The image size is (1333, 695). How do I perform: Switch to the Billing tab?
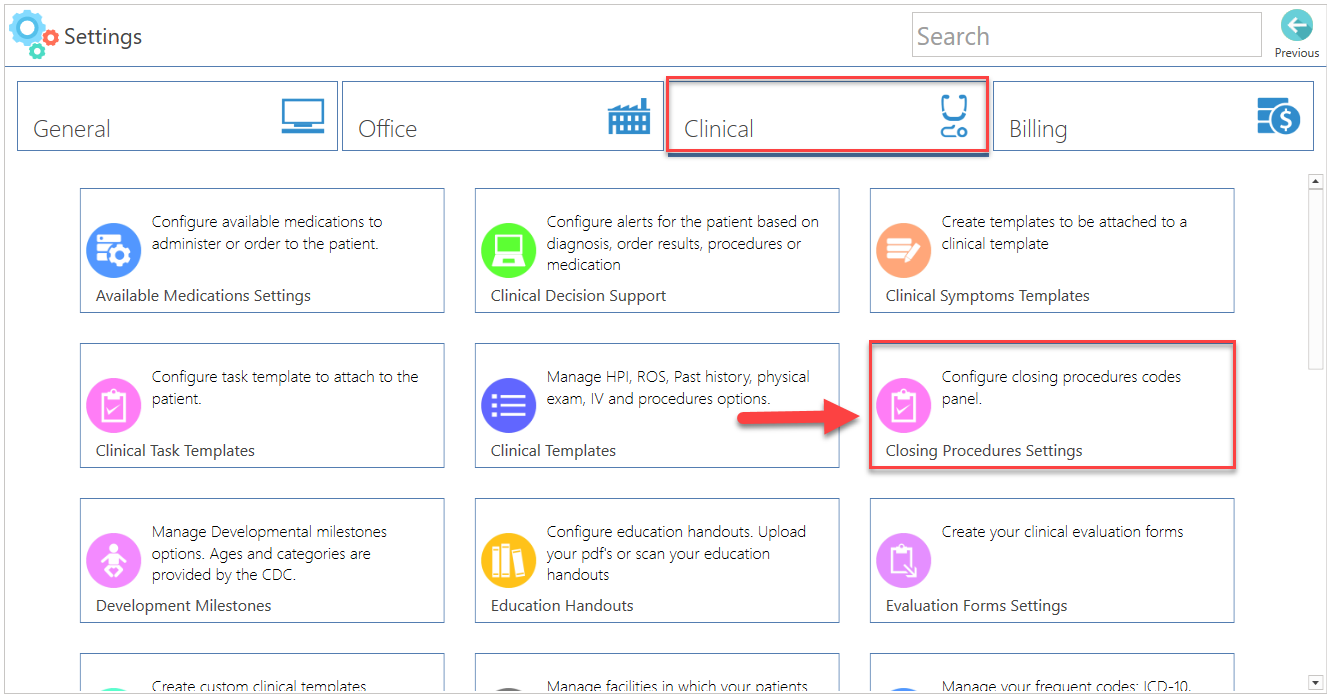(1153, 116)
